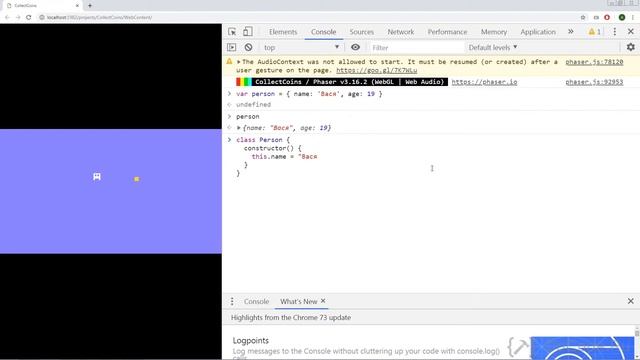Reload the page
The width and height of the screenshot is (640, 360).
pos(29,17)
